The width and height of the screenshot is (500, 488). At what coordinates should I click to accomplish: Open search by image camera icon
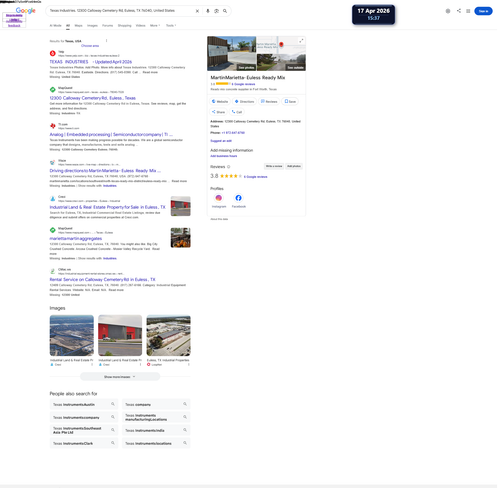[x=216, y=11]
